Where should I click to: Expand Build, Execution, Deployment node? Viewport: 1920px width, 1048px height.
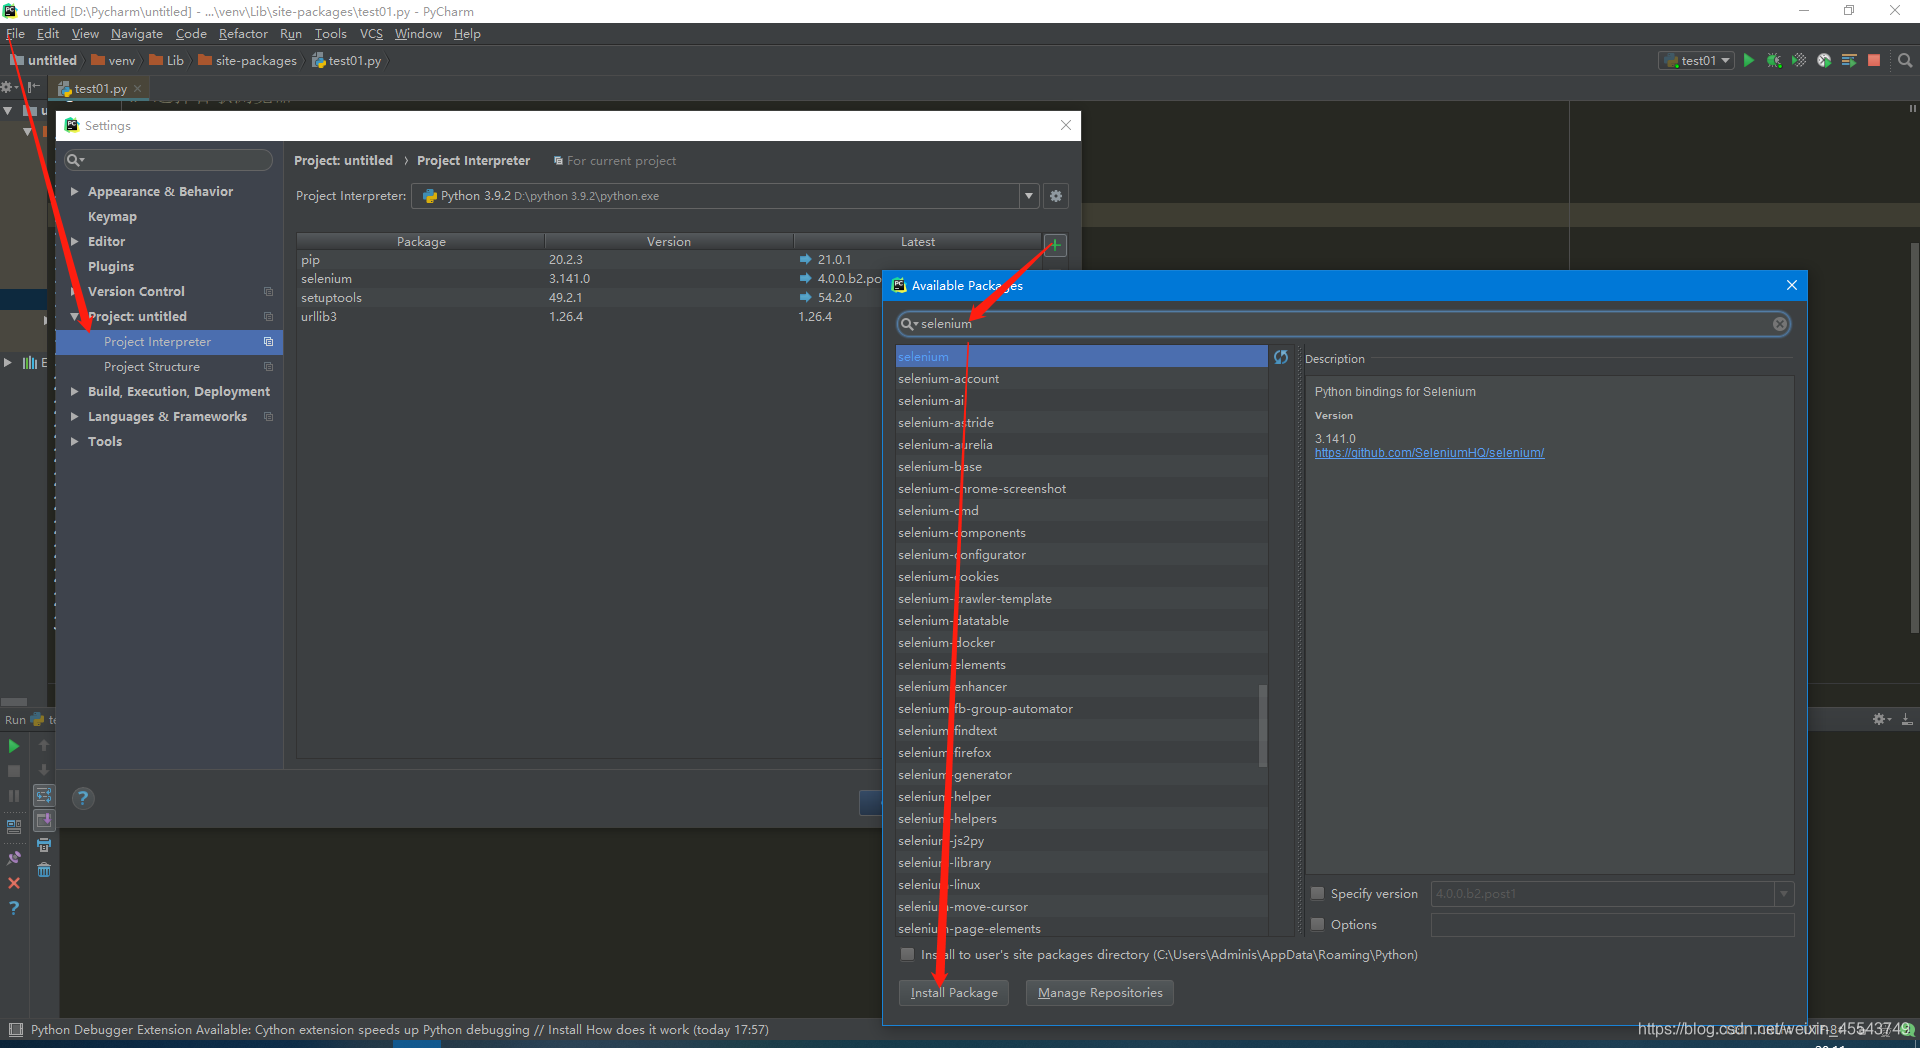click(74, 391)
